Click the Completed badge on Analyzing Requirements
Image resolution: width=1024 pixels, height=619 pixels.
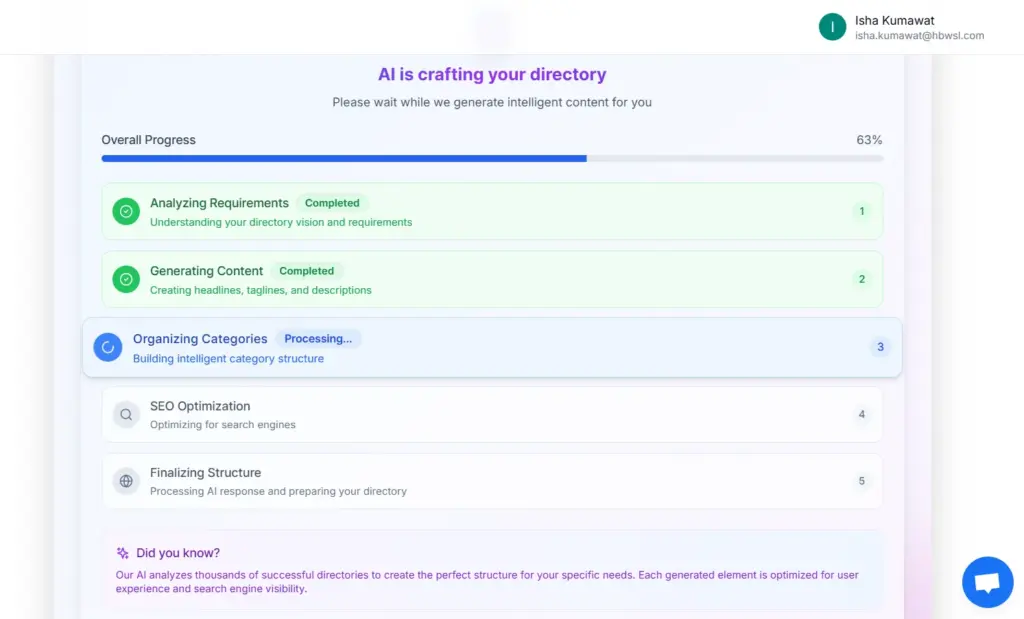click(x=332, y=202)
